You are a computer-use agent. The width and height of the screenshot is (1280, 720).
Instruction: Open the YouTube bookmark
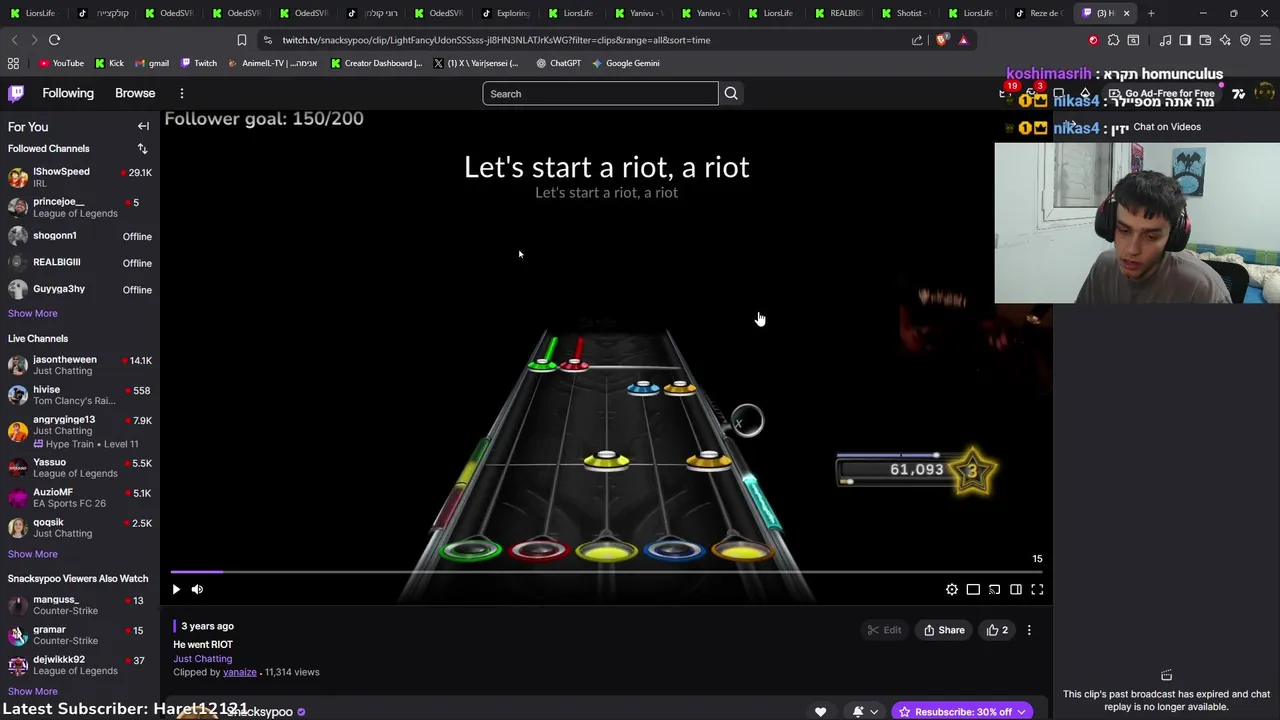pos(61,63)
